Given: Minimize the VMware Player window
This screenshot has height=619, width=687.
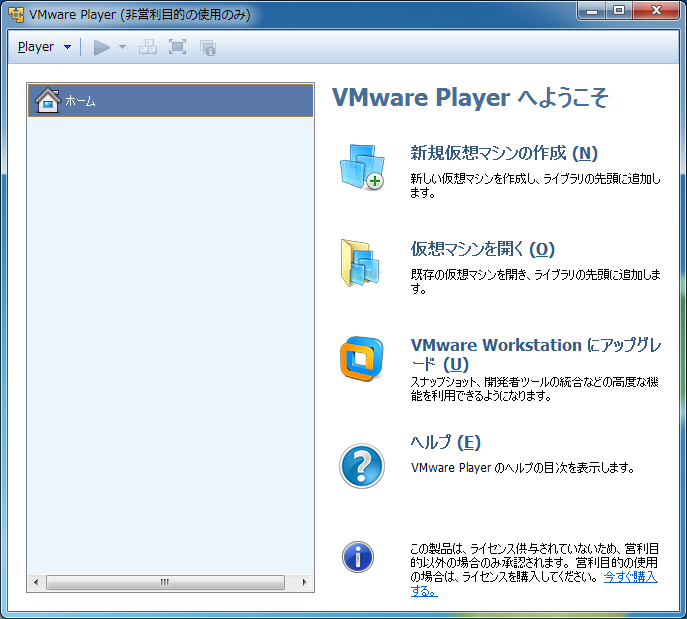Looking at the screenshot, I should pyautogui.click(x=592, y=10).
